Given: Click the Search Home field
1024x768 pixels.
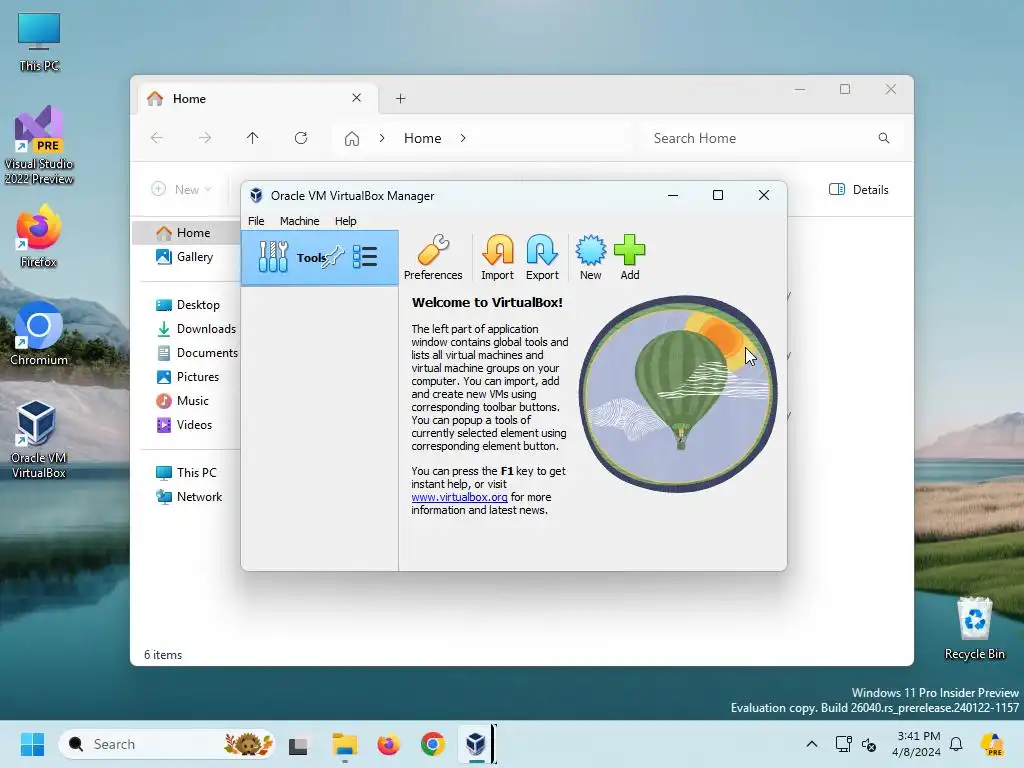Looking at the screenshot, I should click(771, 138).
